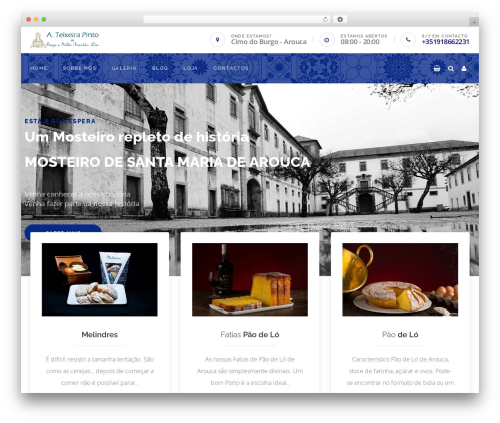Click the clock opening hours icon

coord(327,40)
